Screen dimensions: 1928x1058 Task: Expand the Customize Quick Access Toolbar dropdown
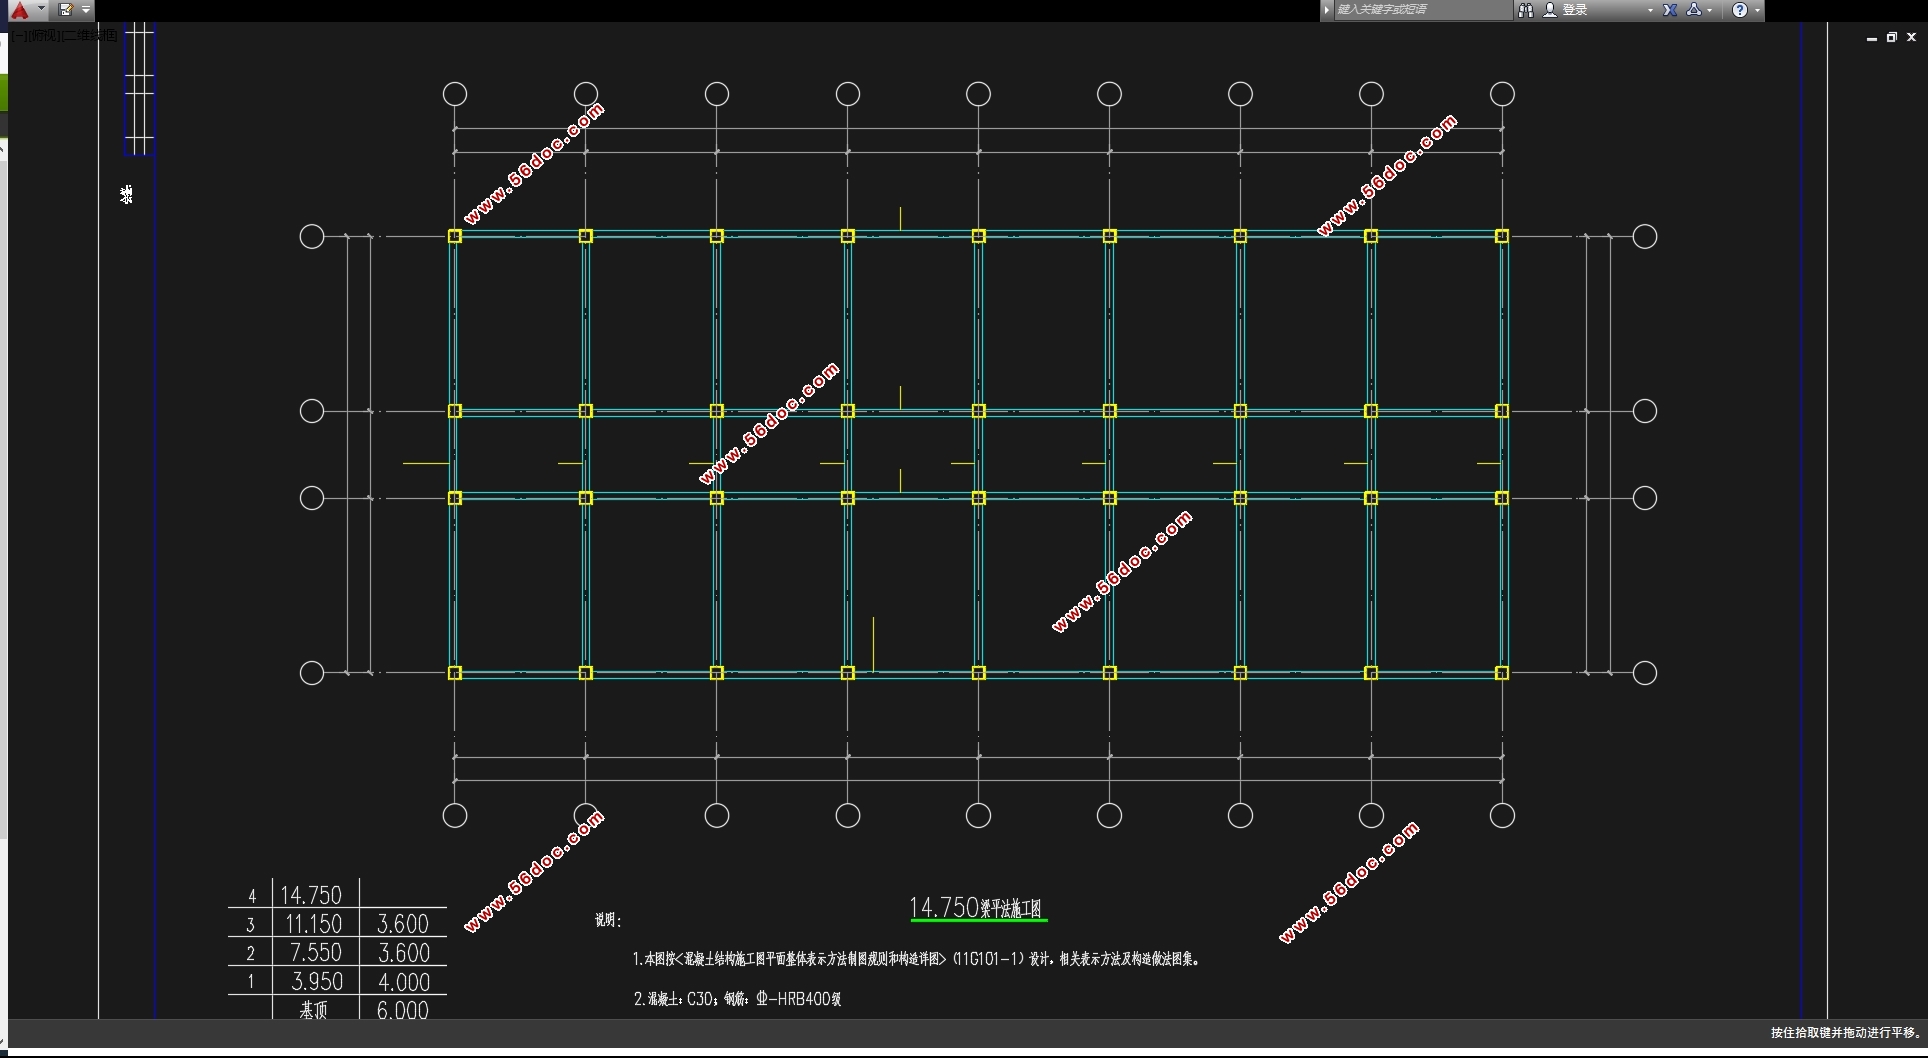pos(86,10)
